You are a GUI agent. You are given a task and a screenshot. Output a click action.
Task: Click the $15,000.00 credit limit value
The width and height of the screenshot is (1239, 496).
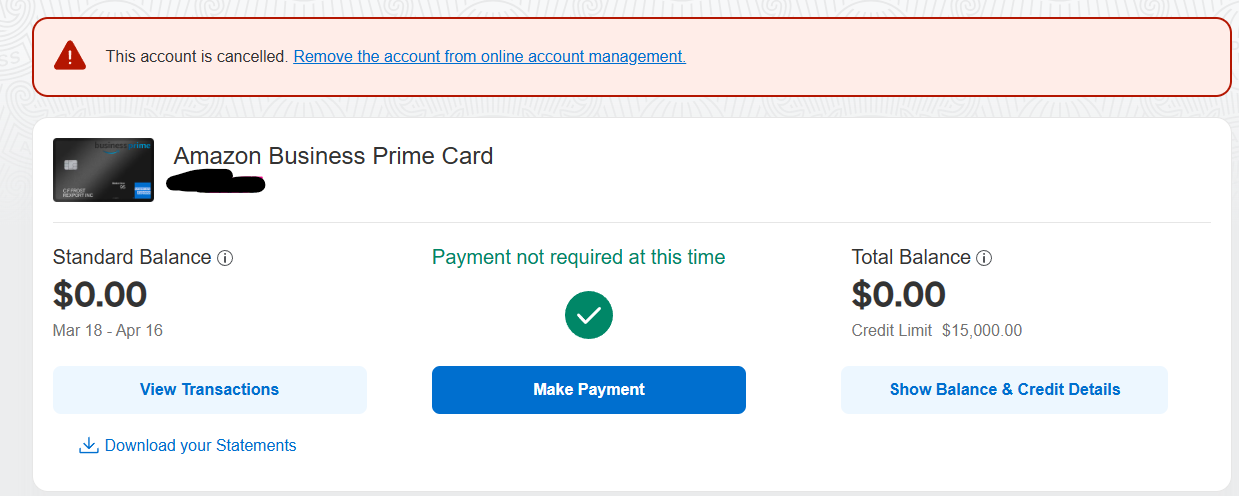(x=981, y=330)
